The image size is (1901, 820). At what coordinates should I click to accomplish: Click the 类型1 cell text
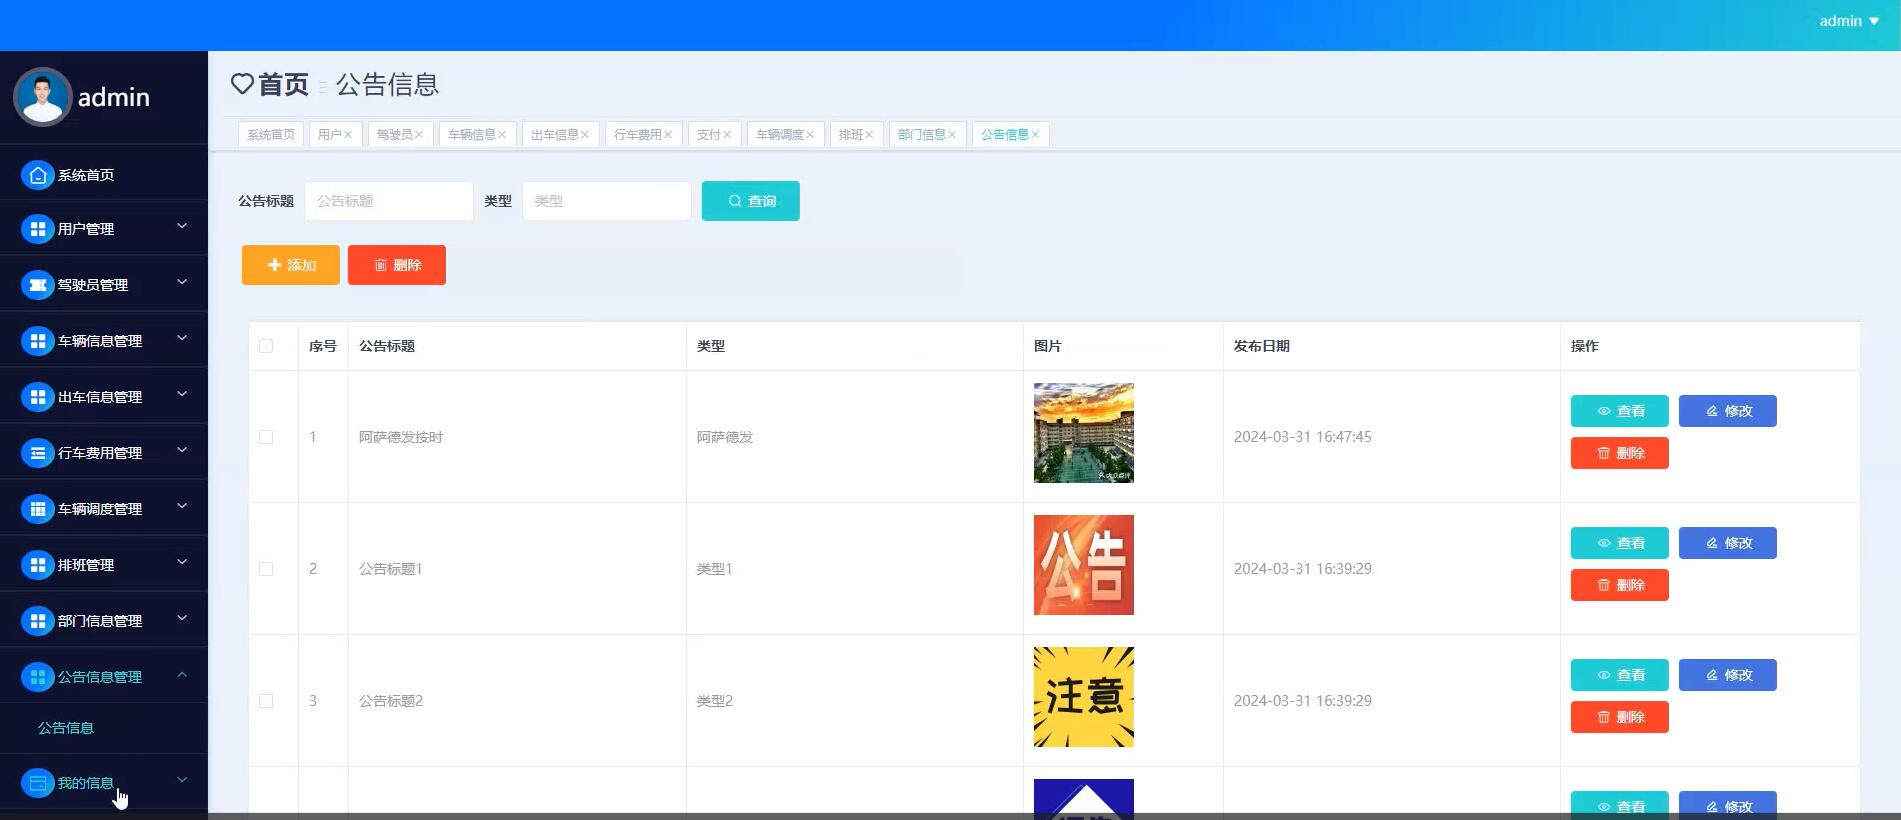click(x=715, y=569)
